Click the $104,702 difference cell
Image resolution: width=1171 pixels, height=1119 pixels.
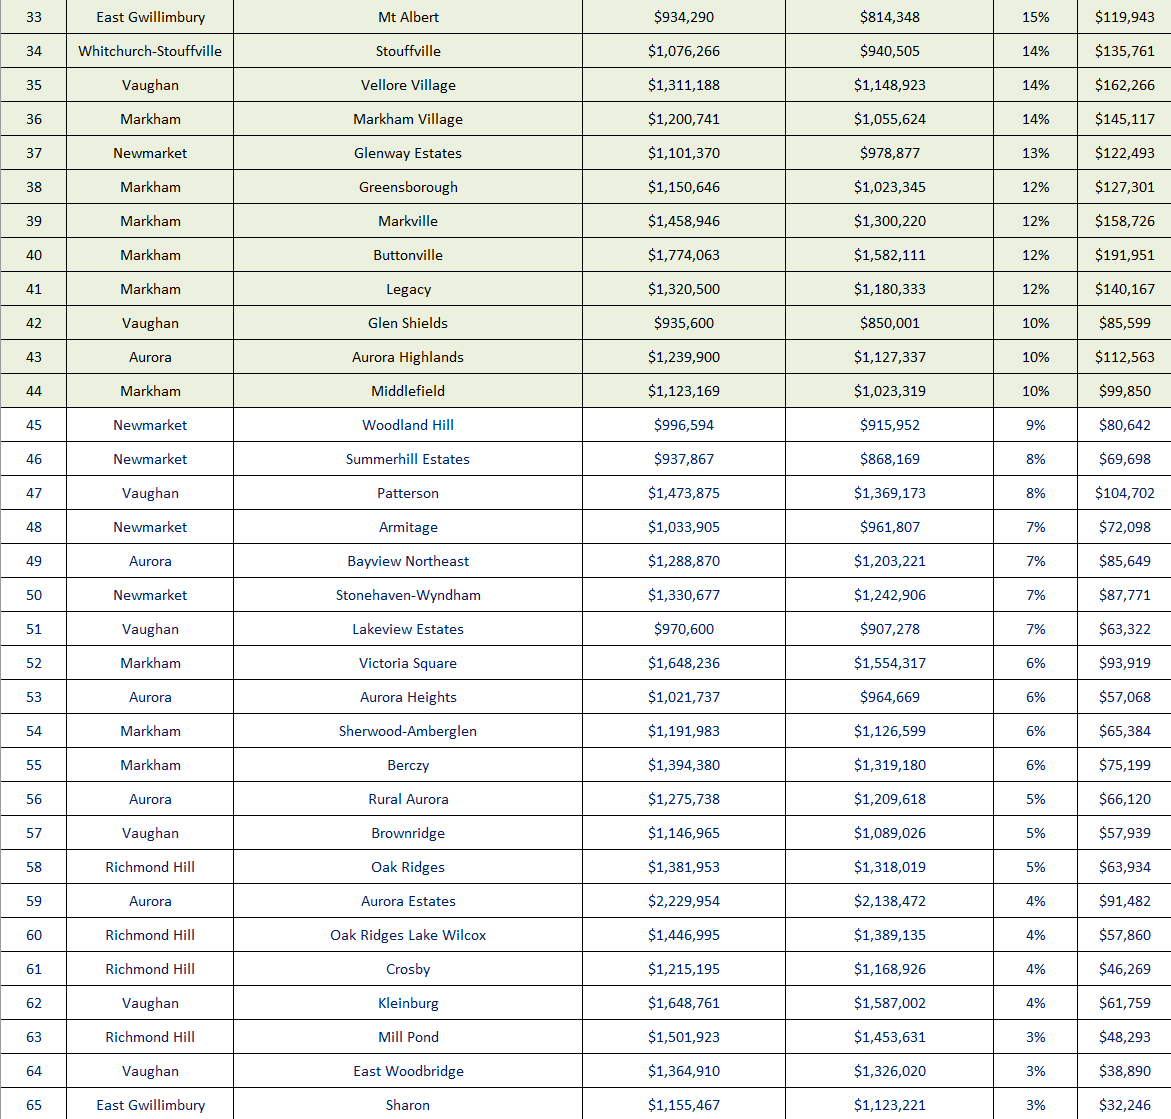pyautogui.click(x=1124, y=493)
